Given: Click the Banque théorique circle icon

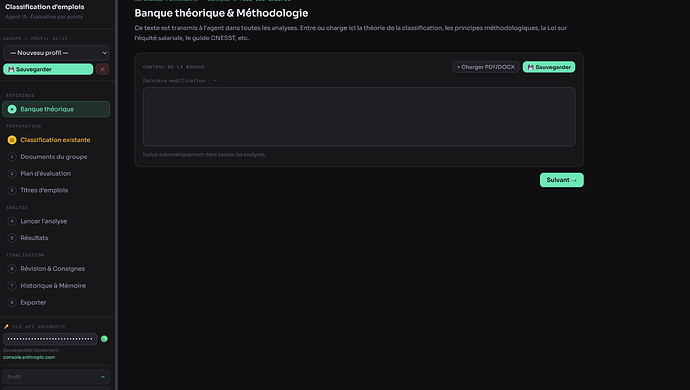Looking at the screenshot, I should pos(12,109).
